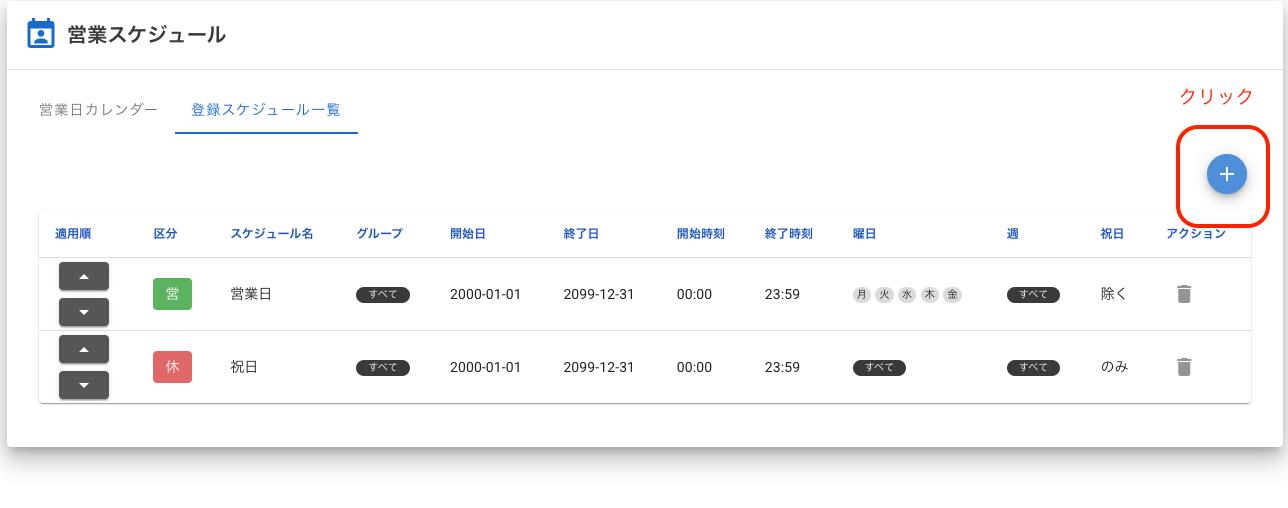Click the calendar icon beside 営業スケジュール title
Screen dimensions: 1288x508
click(40, 34)
